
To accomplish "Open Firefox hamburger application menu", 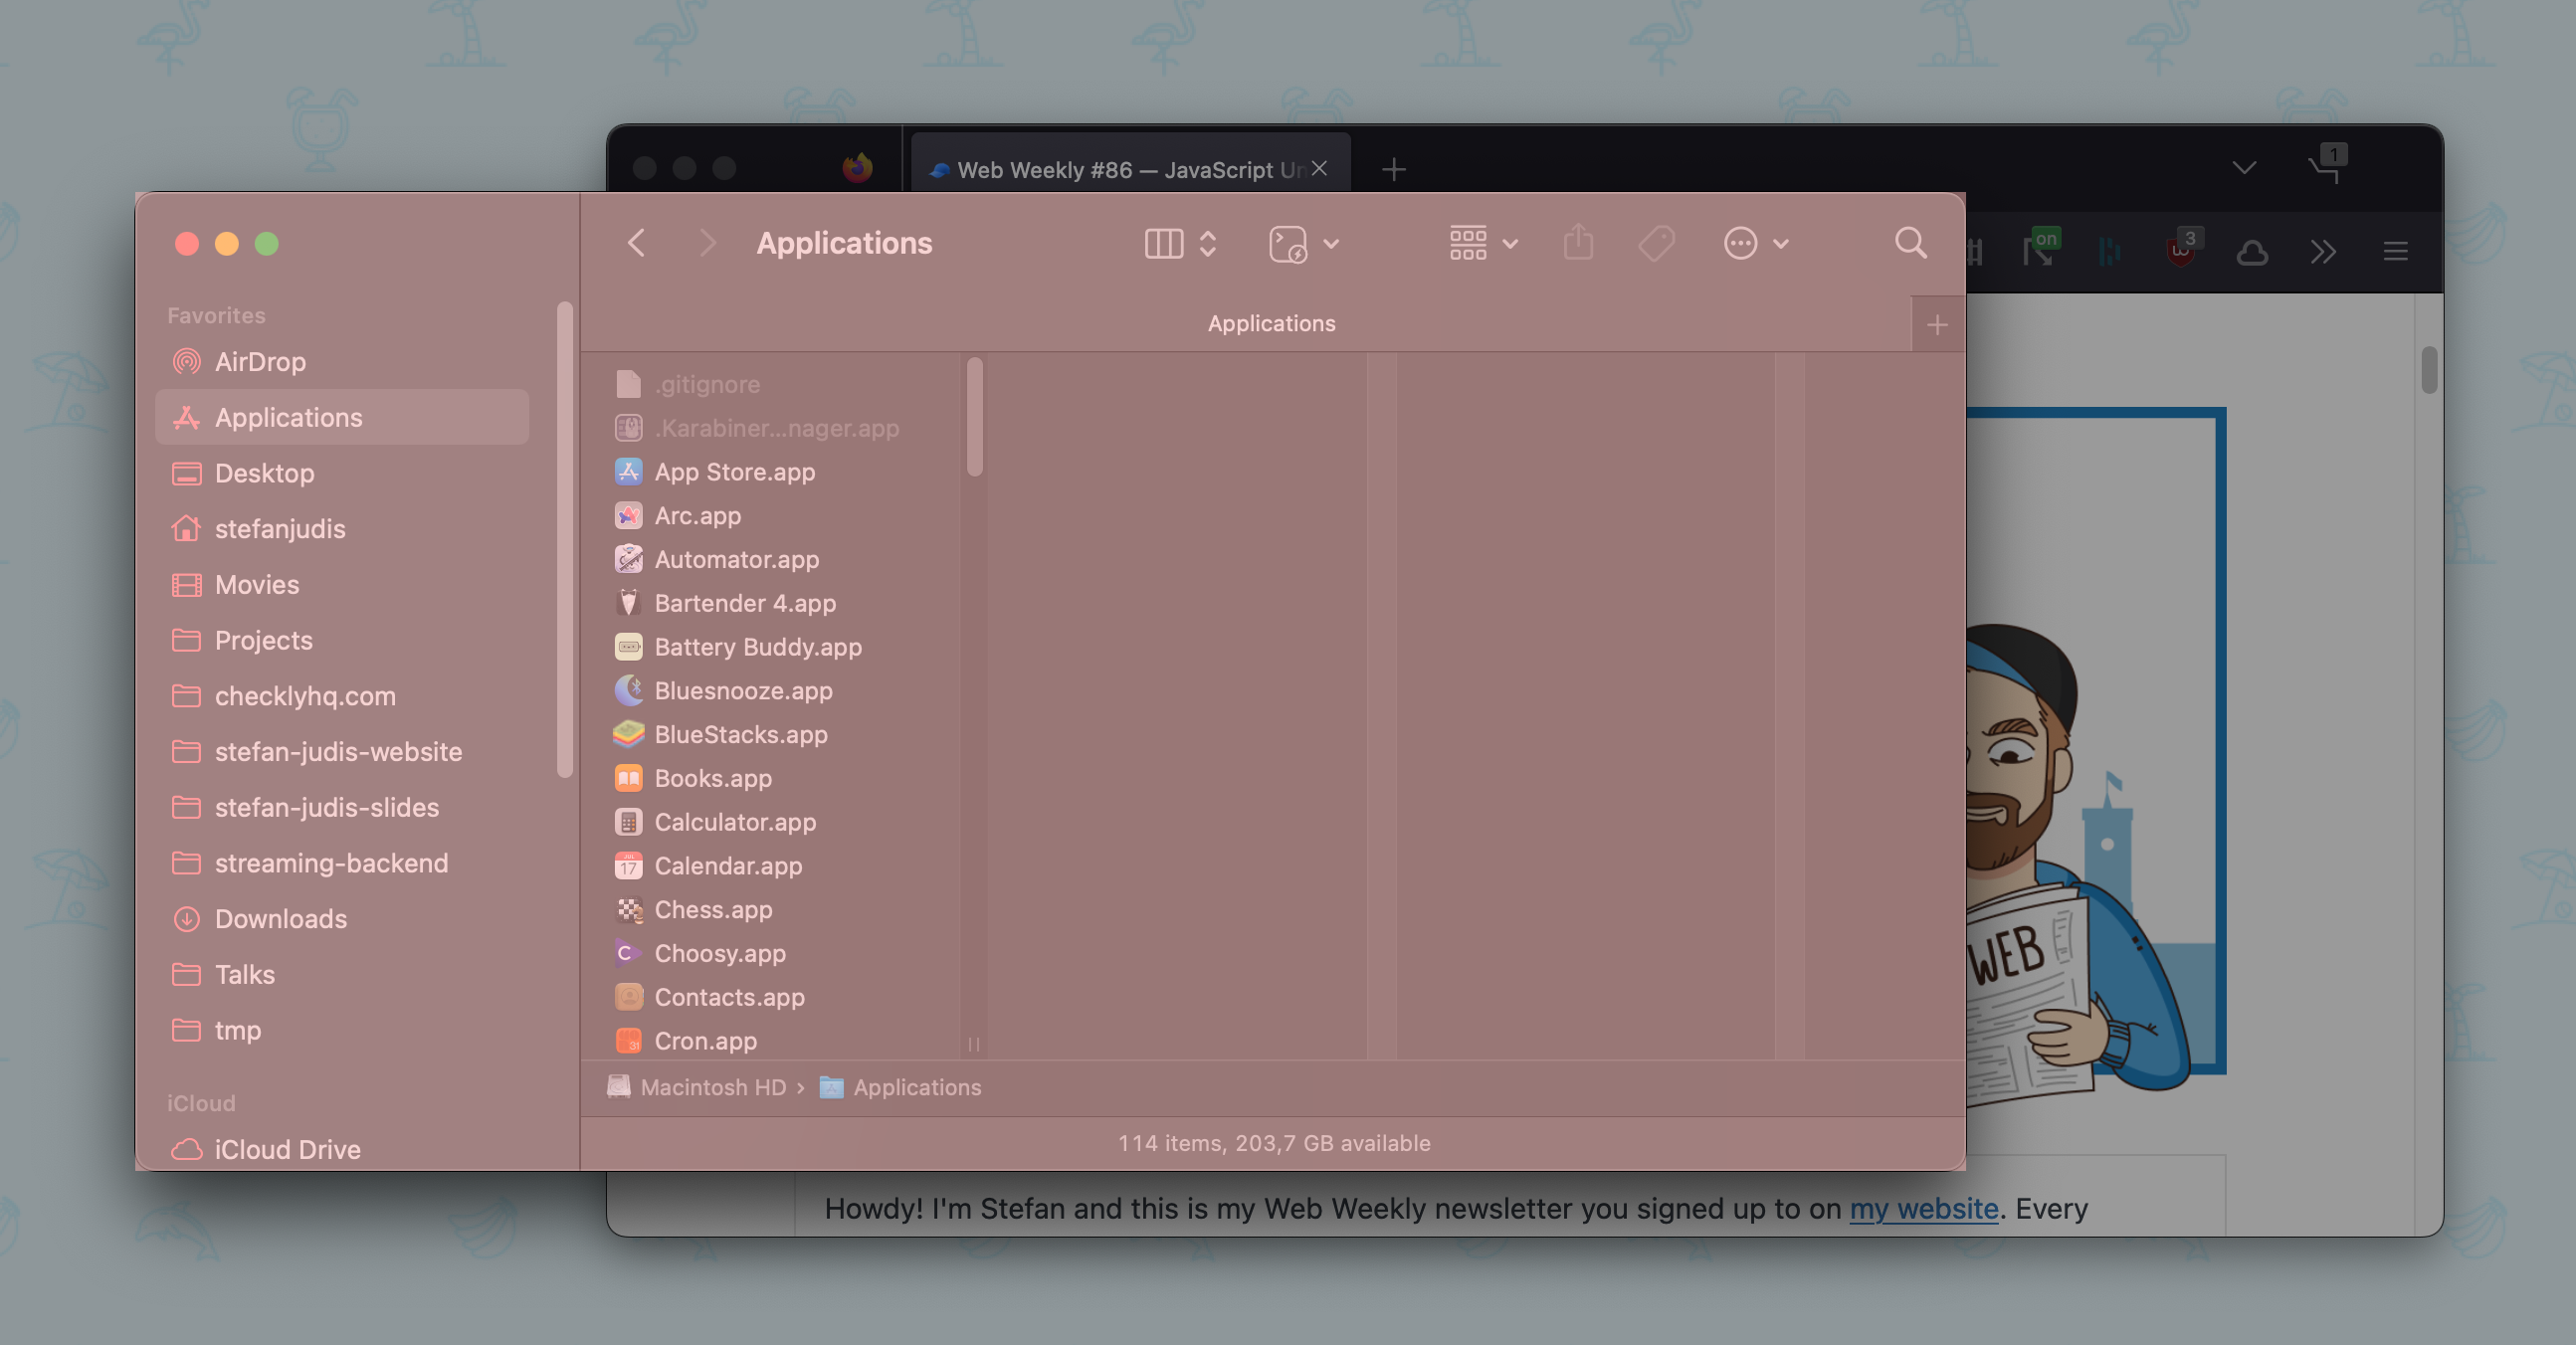I will (x=2395, y=251).
